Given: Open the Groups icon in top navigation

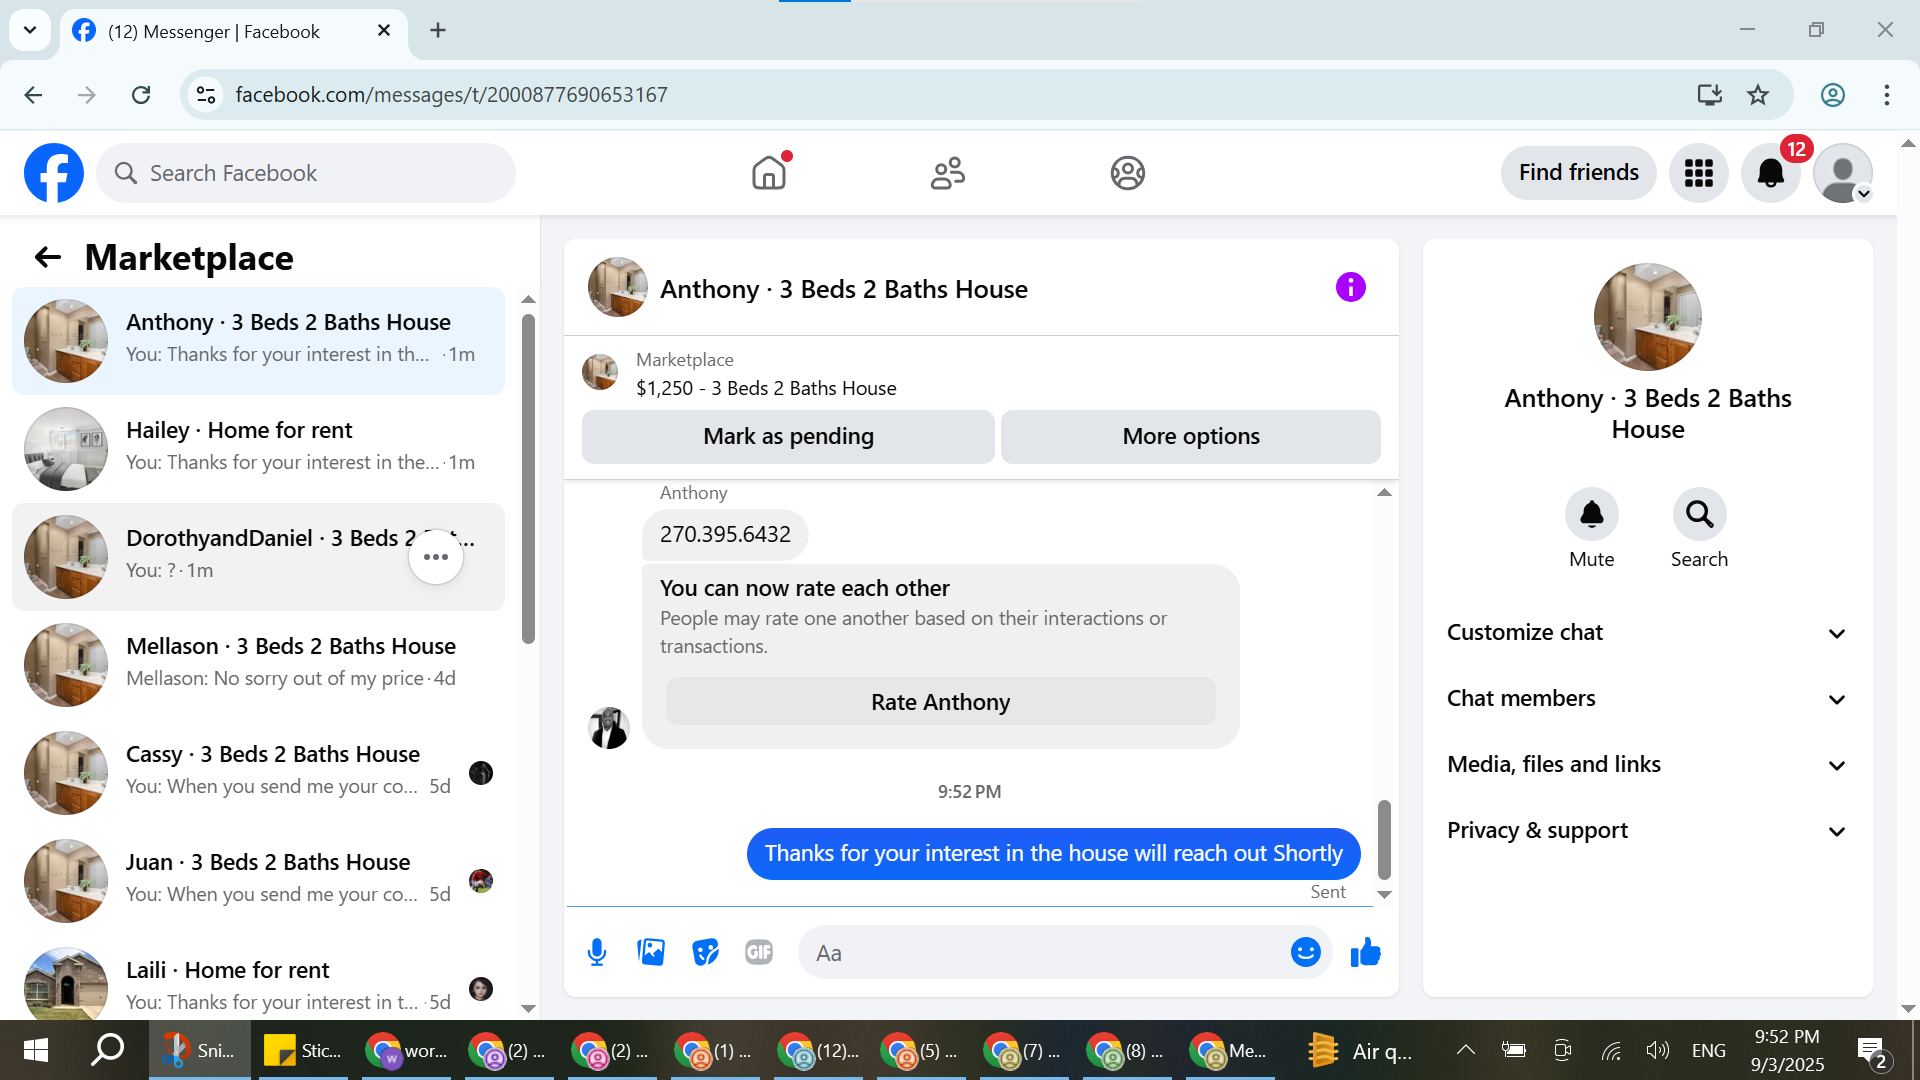Looking at the screenshot, I should coord(1127,173).
